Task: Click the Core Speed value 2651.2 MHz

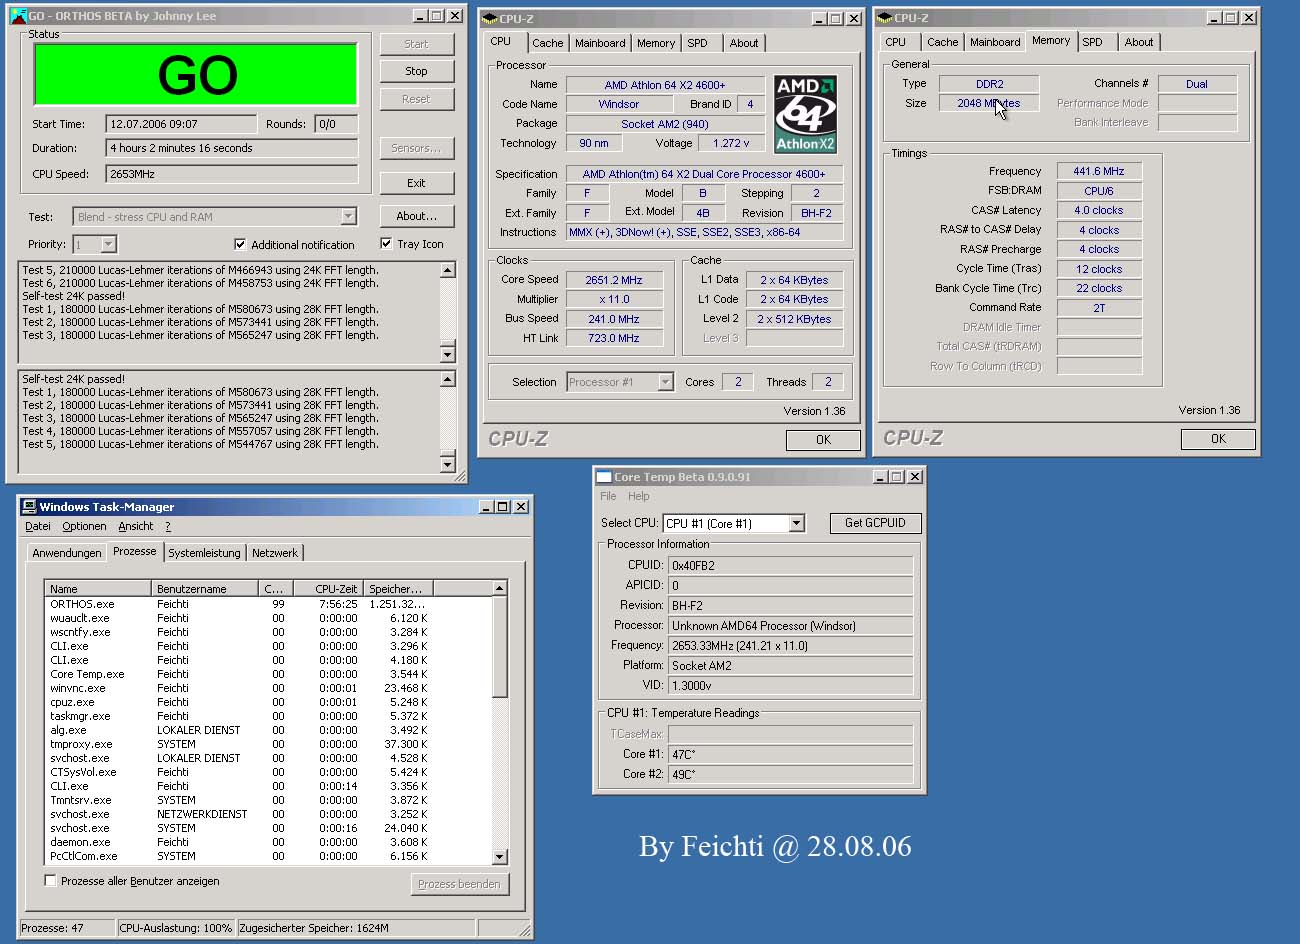Action: pyautogui.click(x=614, y=280)
